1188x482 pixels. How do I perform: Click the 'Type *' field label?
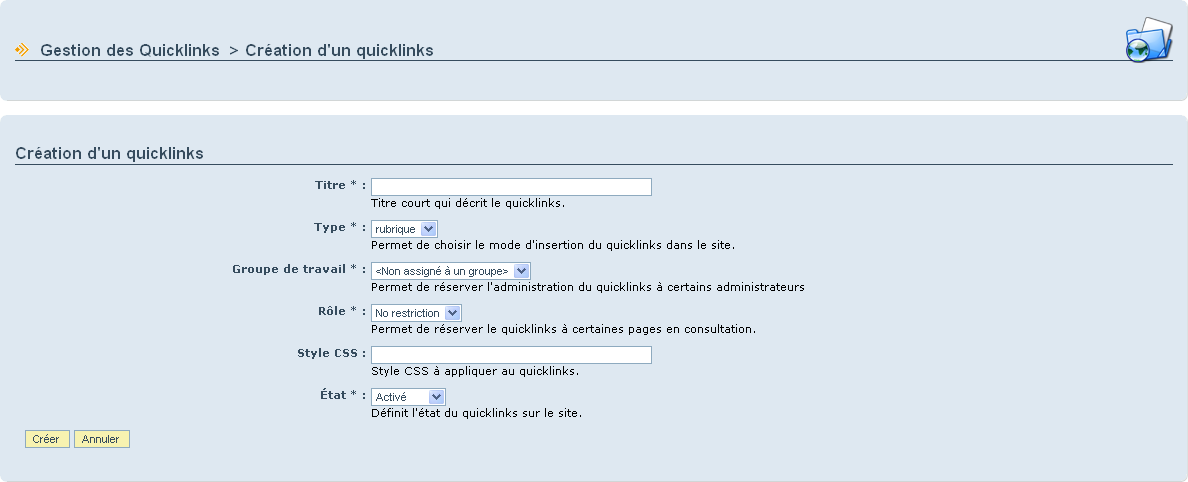(x=340, y=227)
